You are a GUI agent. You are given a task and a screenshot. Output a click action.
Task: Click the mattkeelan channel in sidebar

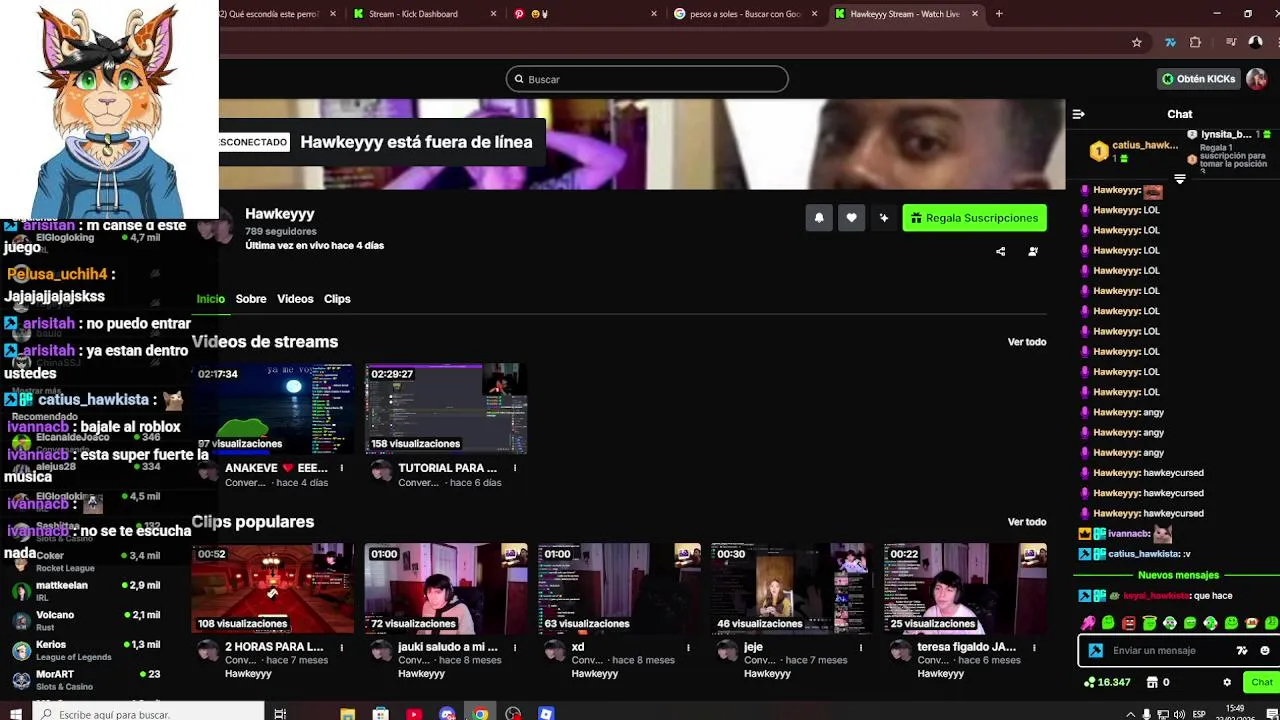pyautogui.click(x=85, y=590)
